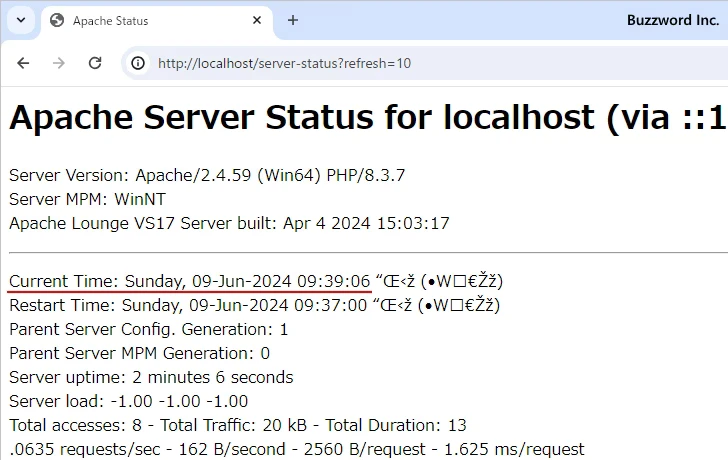Click the underlined Current Time line
728x460 pixels.
point(190,281)
